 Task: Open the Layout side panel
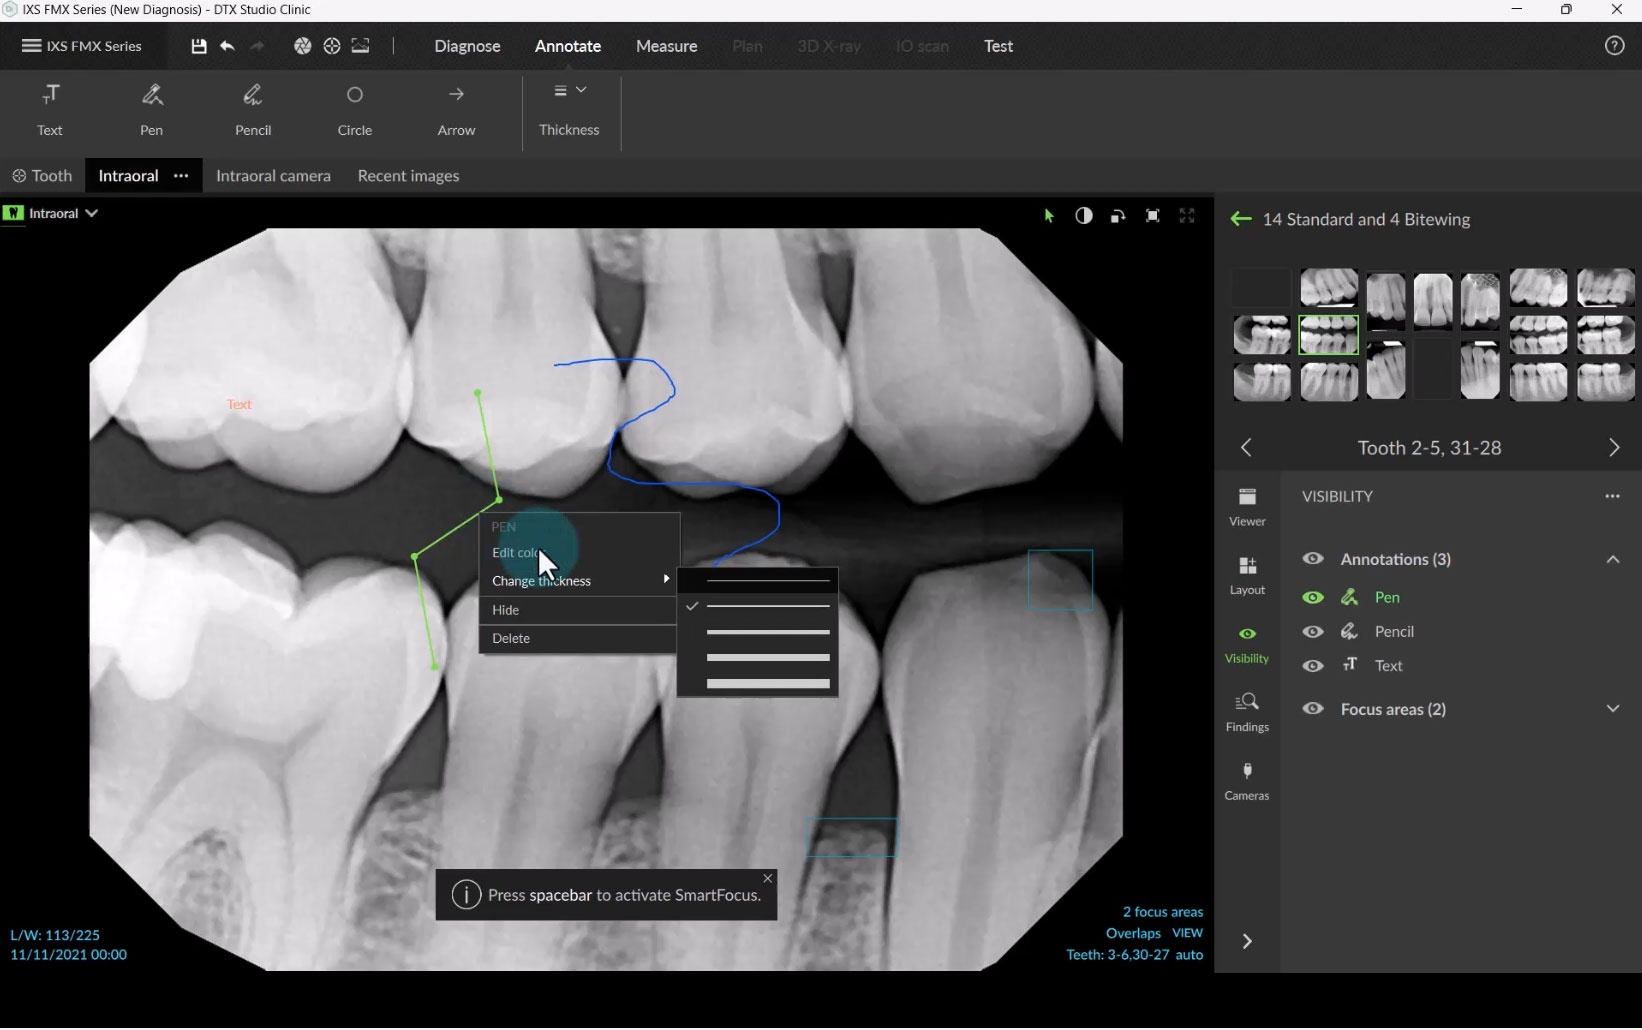tap(1247, 576)
